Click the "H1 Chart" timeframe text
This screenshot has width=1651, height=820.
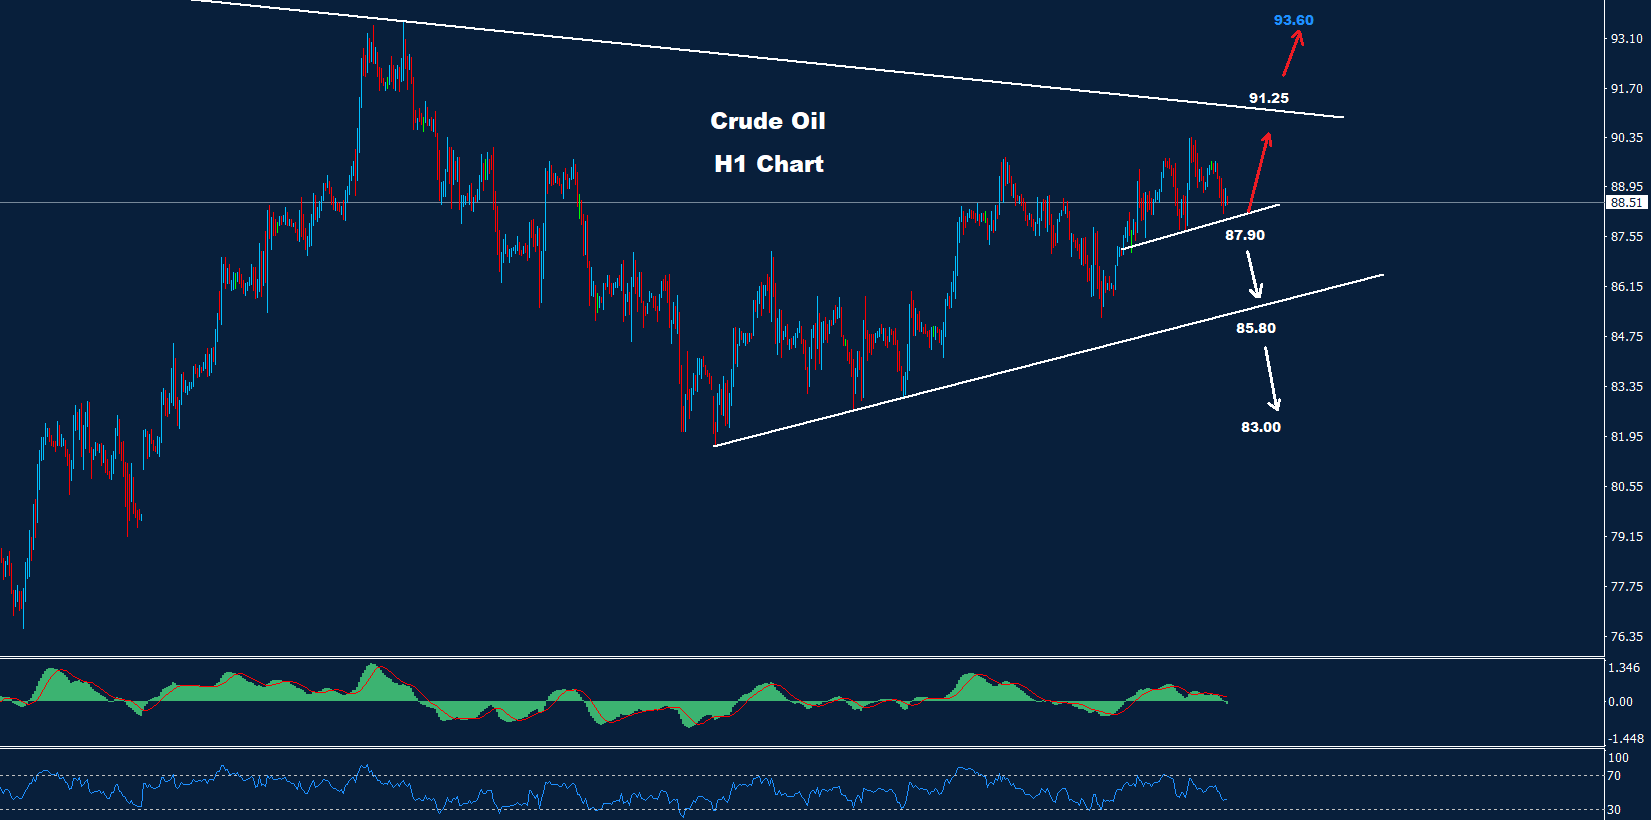[768, 164]
